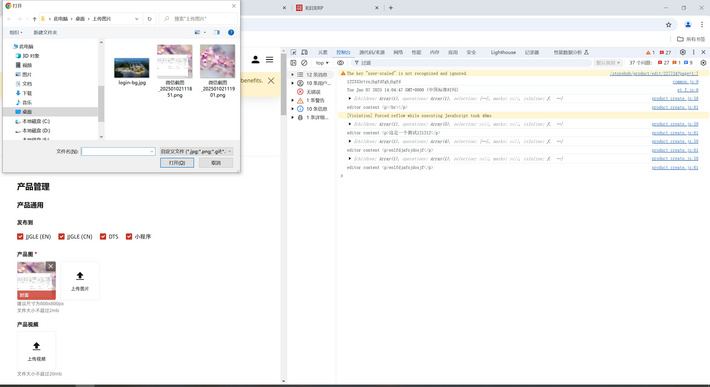The width and height of the screenshot is (710, 387).
Task: Open the top context dropdown in console
Action: pyautogui.click(x=322, y=63)
